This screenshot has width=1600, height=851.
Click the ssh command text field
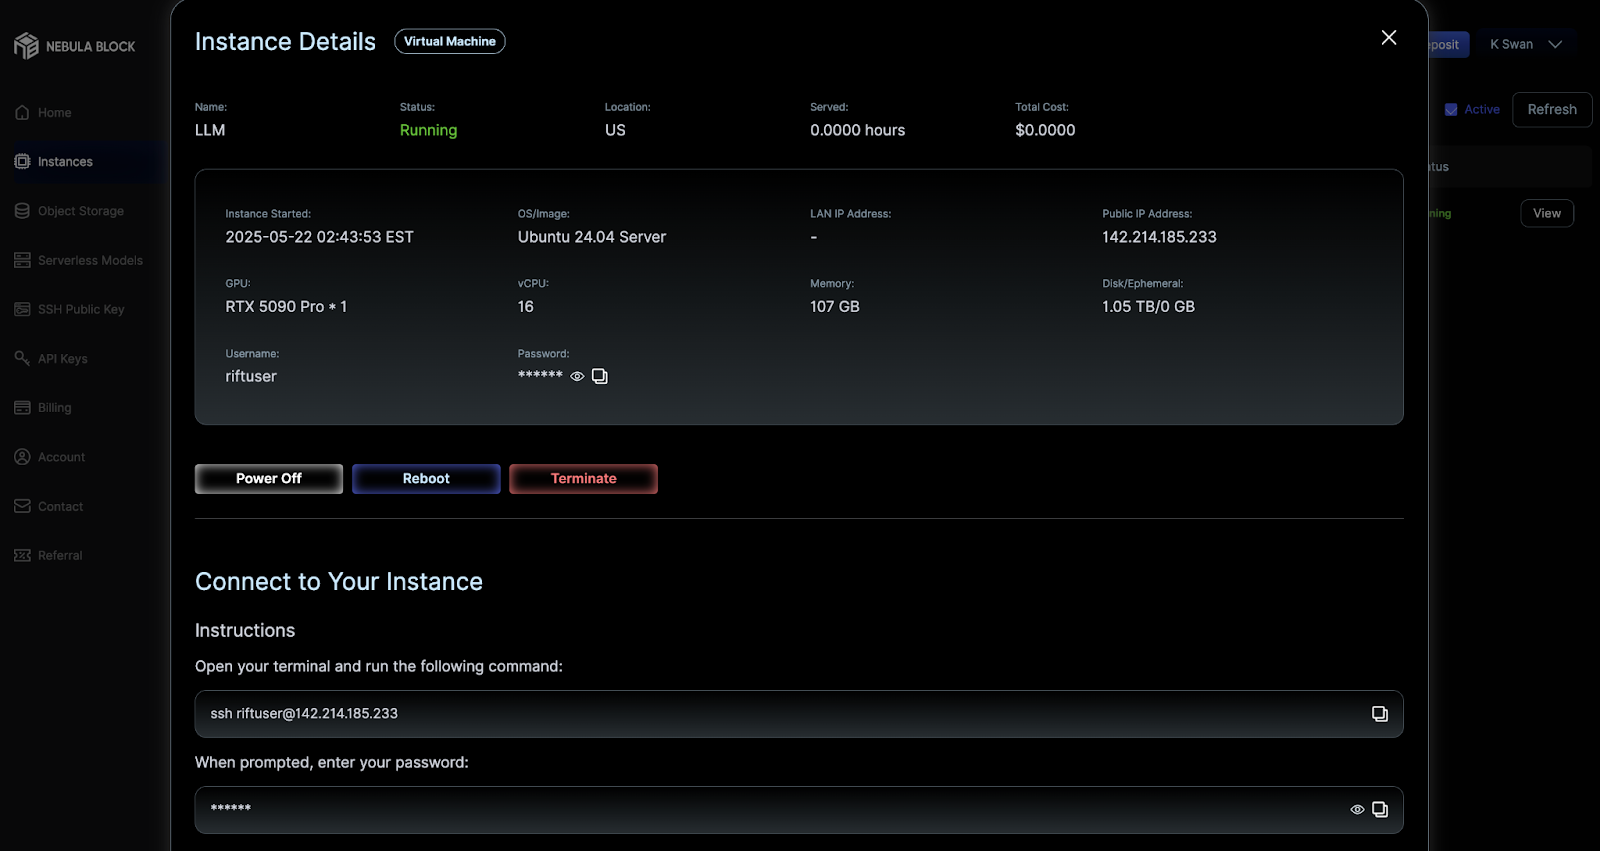pyautogui.click(x=799, y=714)
